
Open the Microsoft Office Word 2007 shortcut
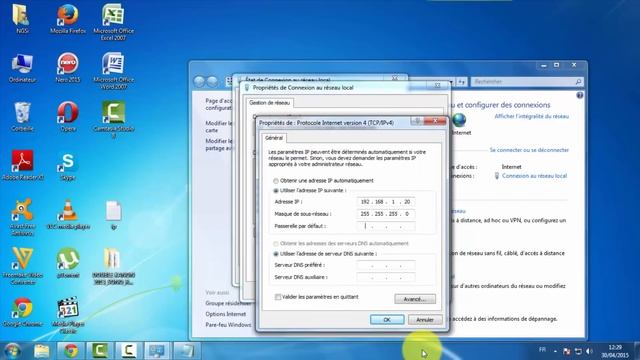113,70
